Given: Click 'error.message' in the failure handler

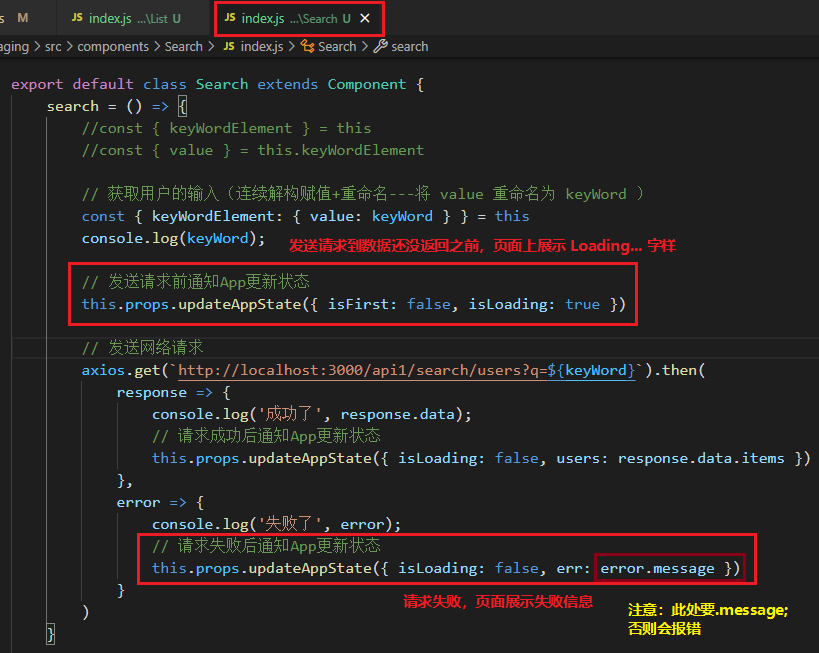Looking at the screenshot, I should click(x=657, y=568).
